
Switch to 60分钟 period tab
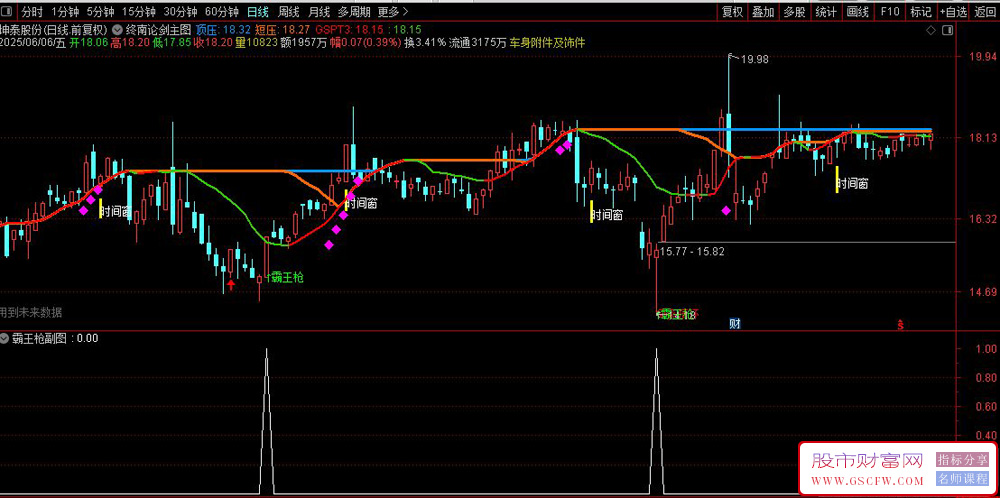pyautogui.click(x=221, y=11)
